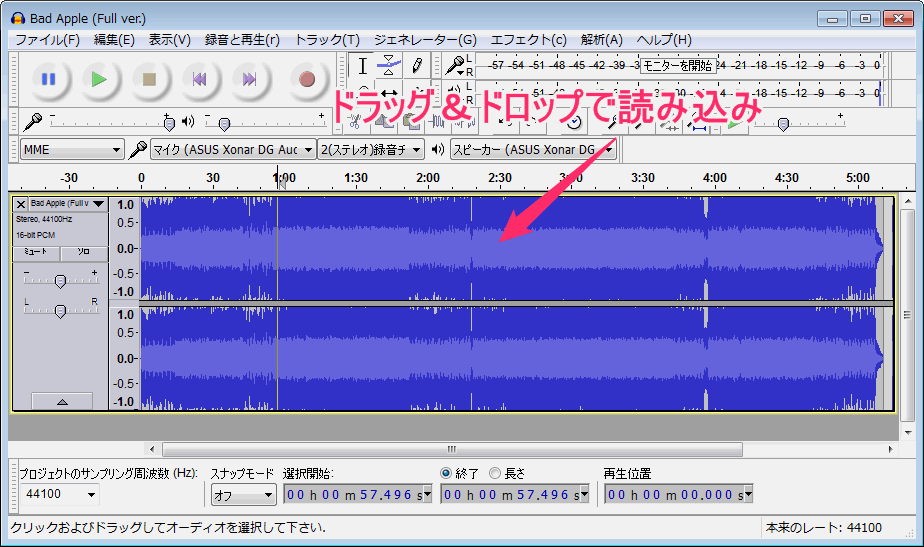Skip to start of the track
The height and width of the screenshot is (547, 924).
pos(199,79)
